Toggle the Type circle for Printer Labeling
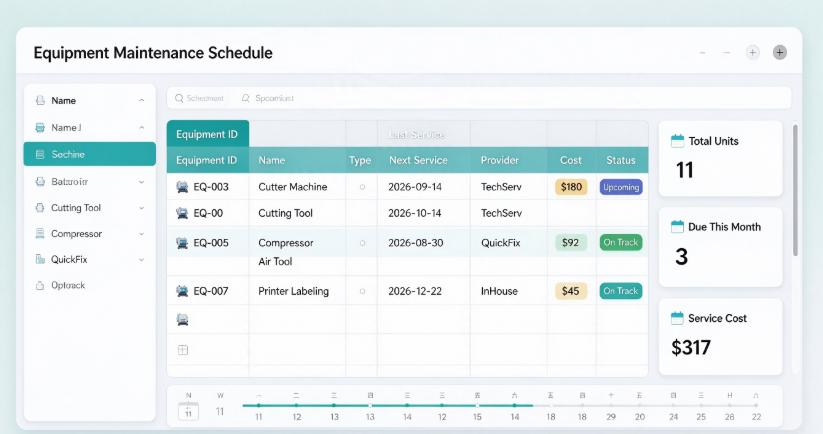 tap(362, 291)
